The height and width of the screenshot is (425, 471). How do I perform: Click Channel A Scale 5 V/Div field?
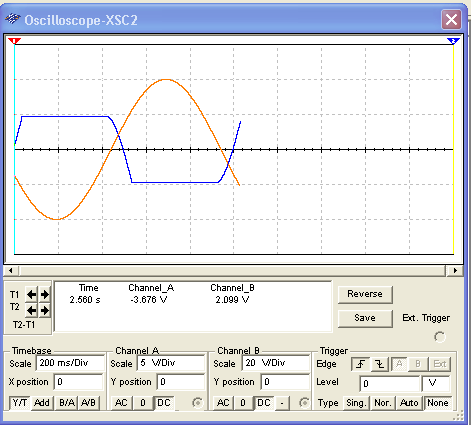171,363
